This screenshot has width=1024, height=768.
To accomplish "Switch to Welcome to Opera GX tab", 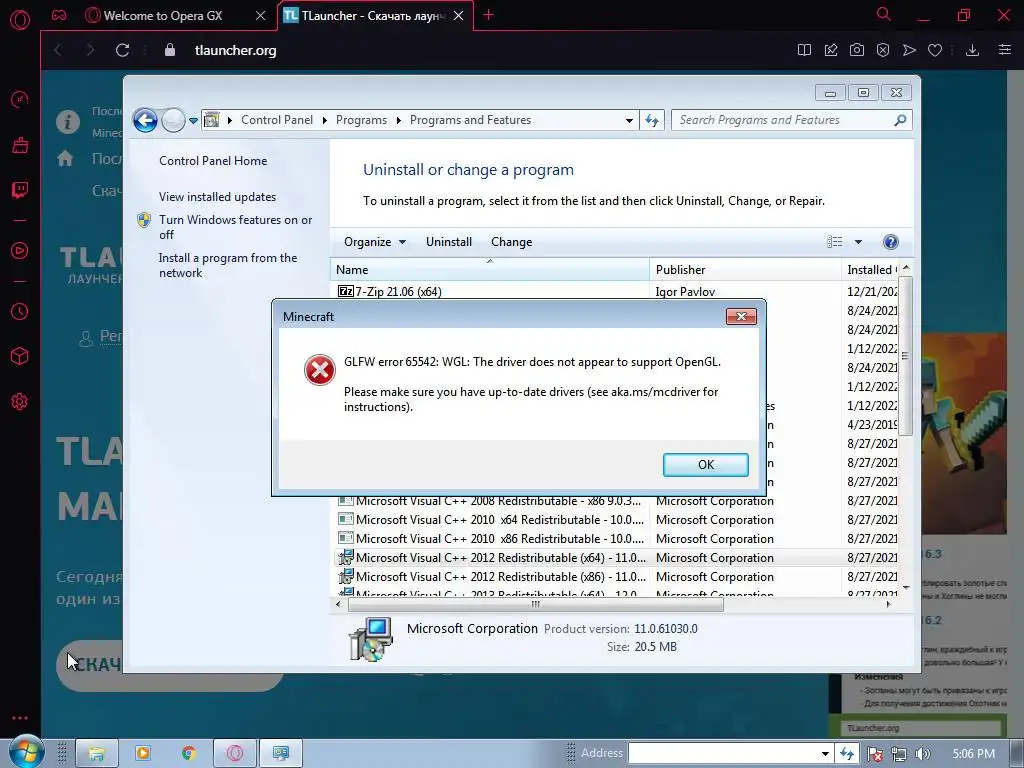I will click(x=163, y=16).
